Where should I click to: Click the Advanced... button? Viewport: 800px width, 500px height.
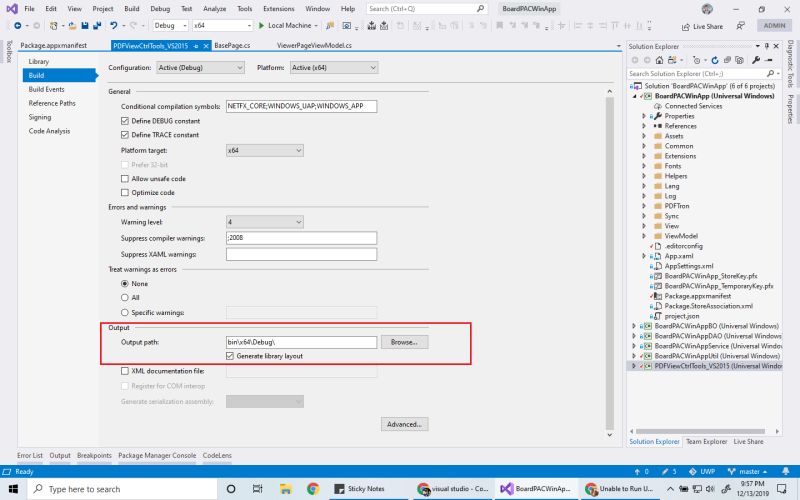(405, 424)
